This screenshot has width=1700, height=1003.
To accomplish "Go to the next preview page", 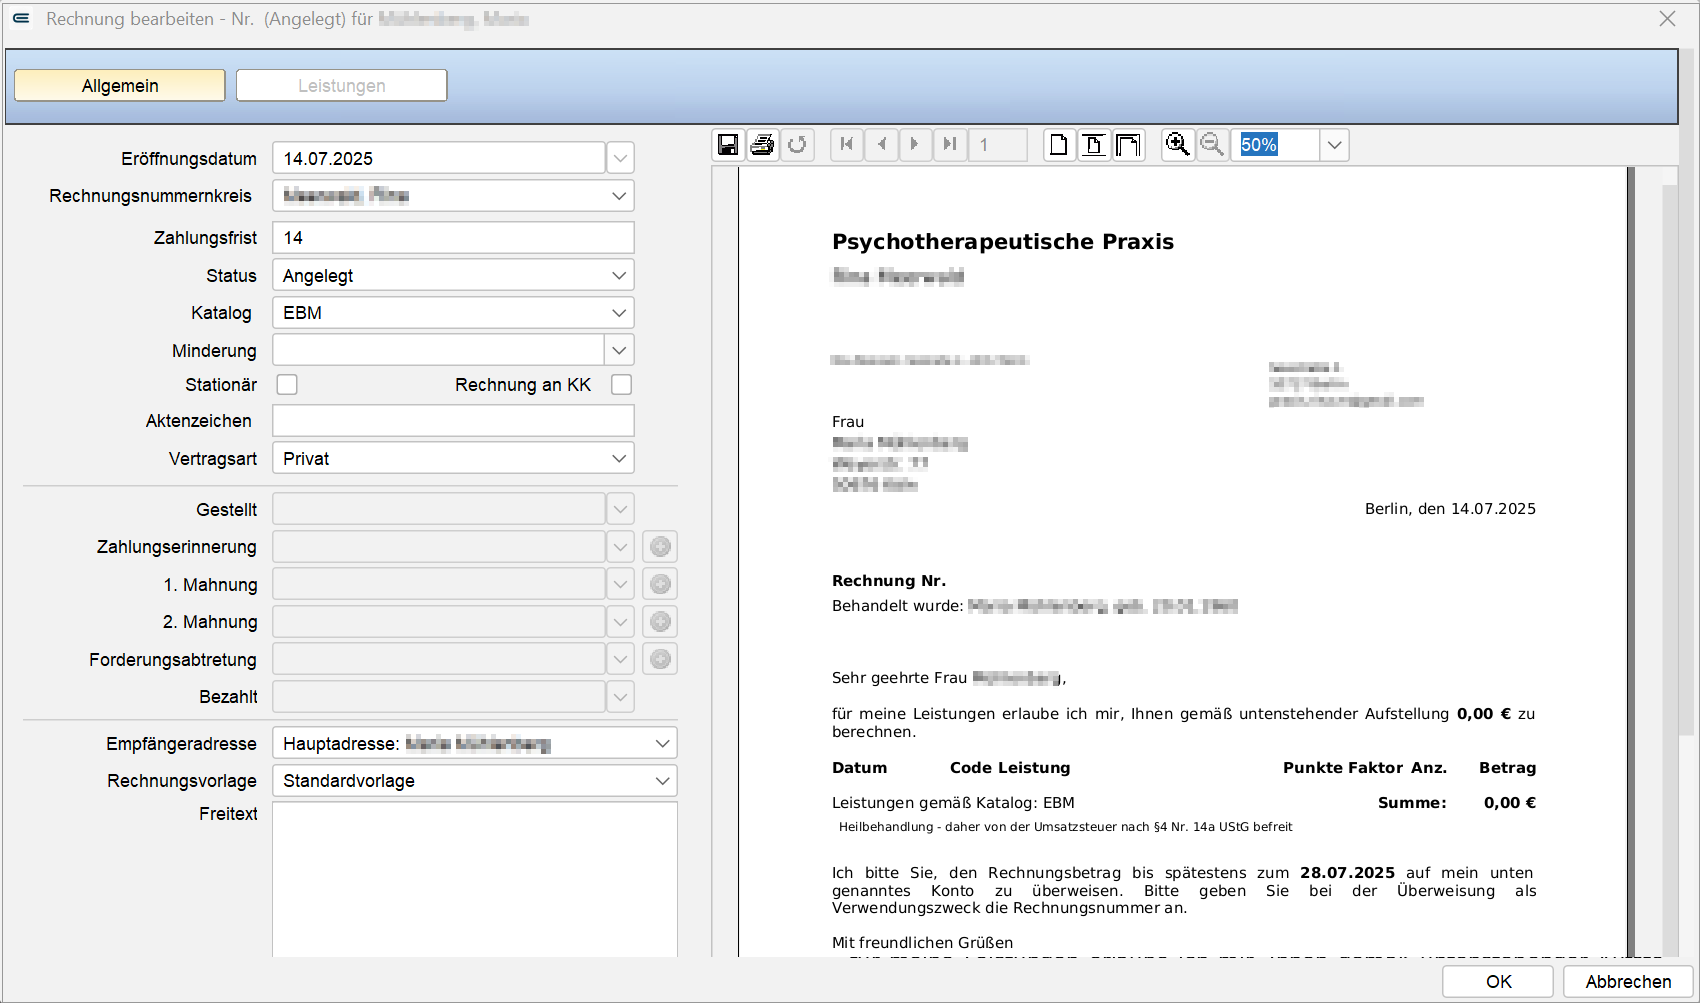I will (914, 145).
